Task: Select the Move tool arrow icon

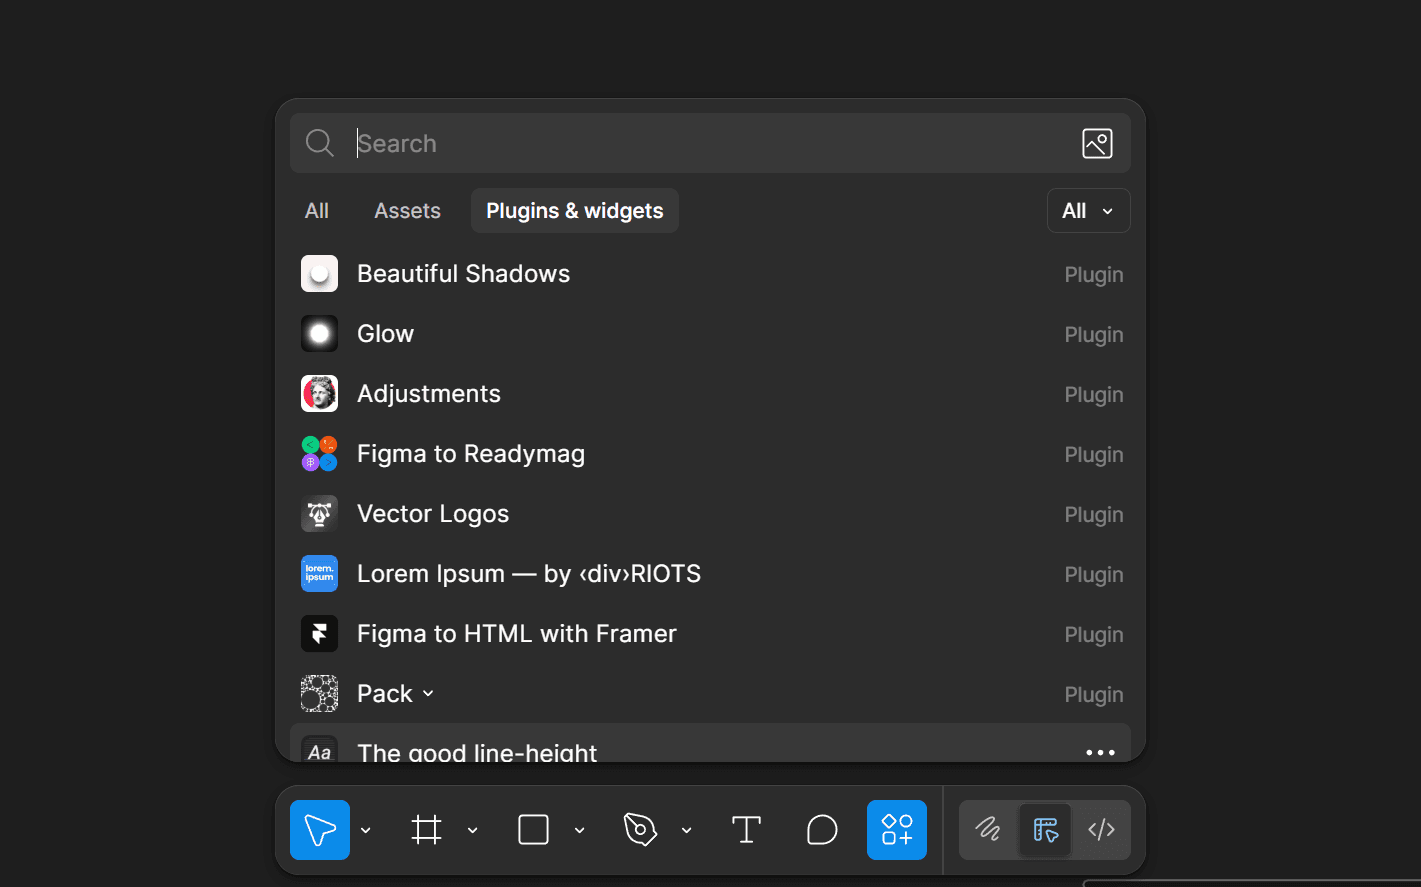Action: (320, 830)
